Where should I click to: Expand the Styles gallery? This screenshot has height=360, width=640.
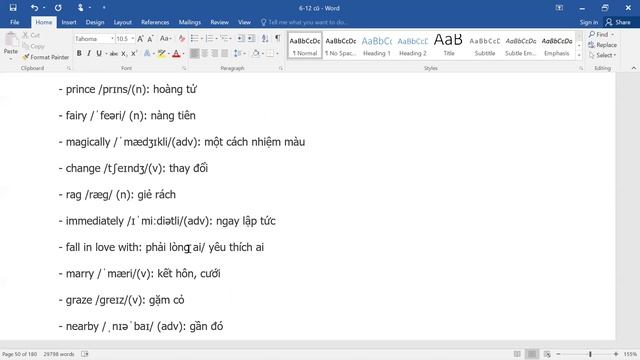579,55
